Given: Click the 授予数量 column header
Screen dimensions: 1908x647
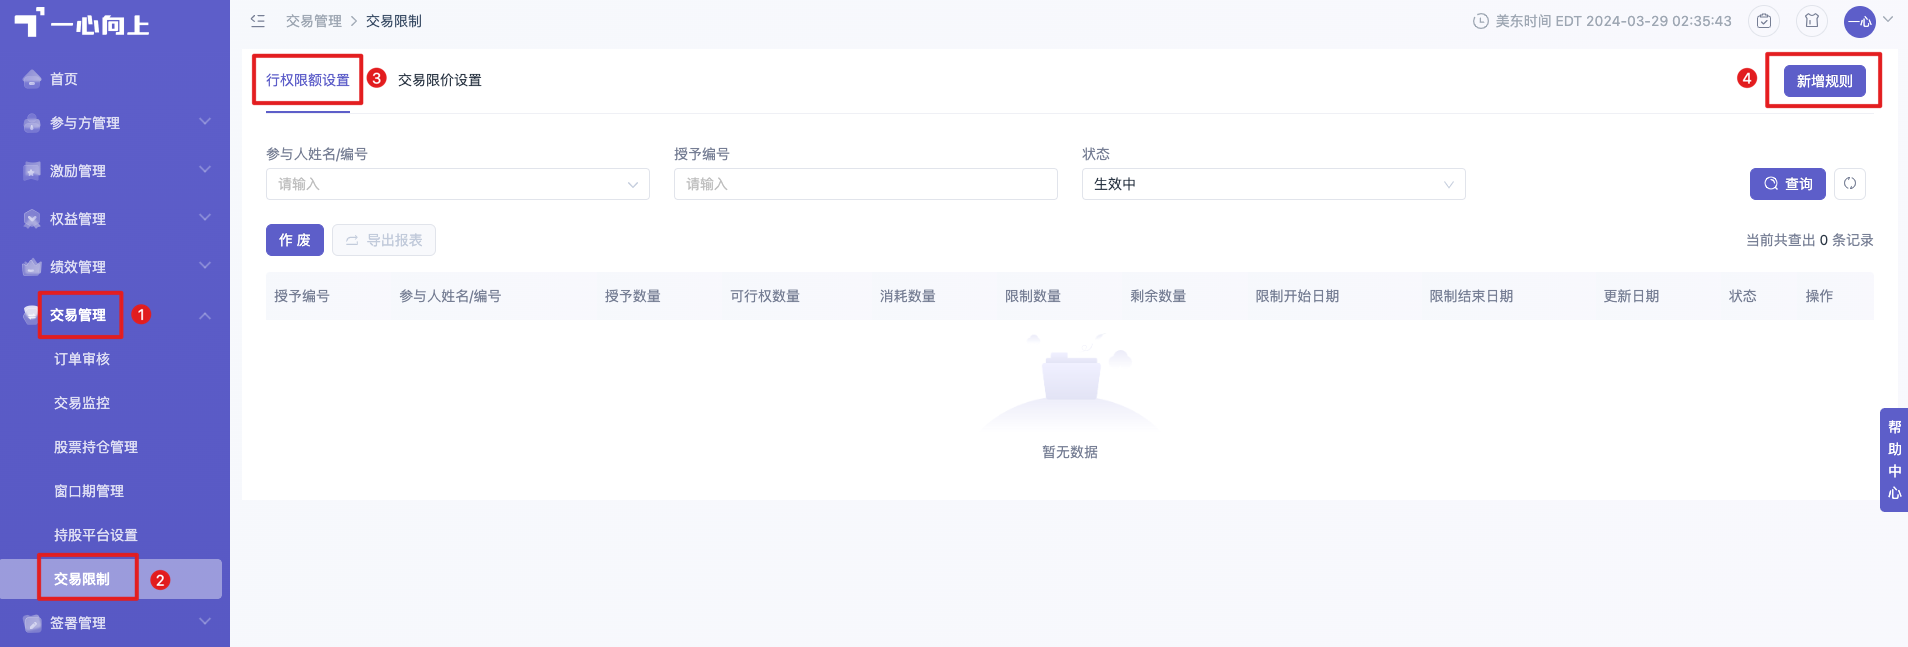Looking at the screenshot, I should [x=633, y=296].
